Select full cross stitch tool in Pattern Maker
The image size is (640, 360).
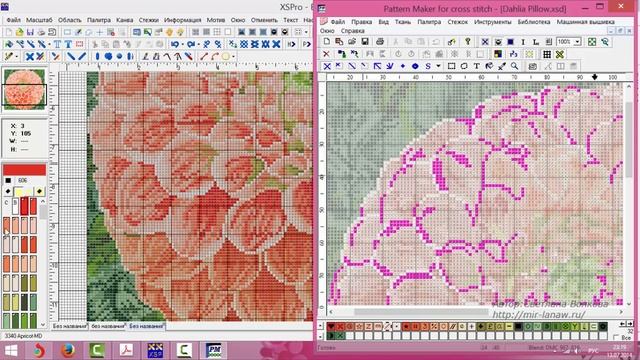pyautogui.click(x=327, y=66)
